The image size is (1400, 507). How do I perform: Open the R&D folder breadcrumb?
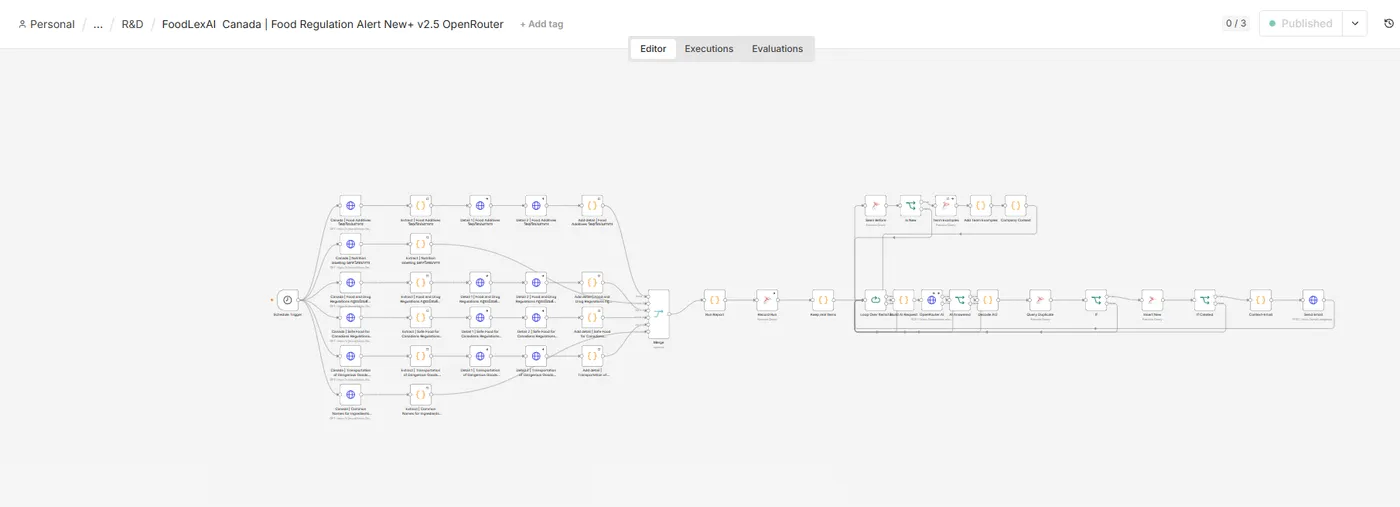tap(132, 24)
